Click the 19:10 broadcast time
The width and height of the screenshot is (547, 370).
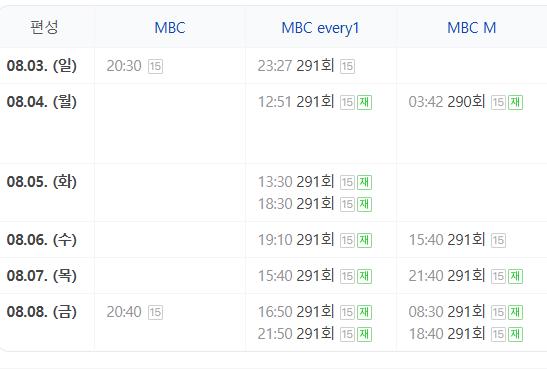pyautogui.click(x=275, y=240)
